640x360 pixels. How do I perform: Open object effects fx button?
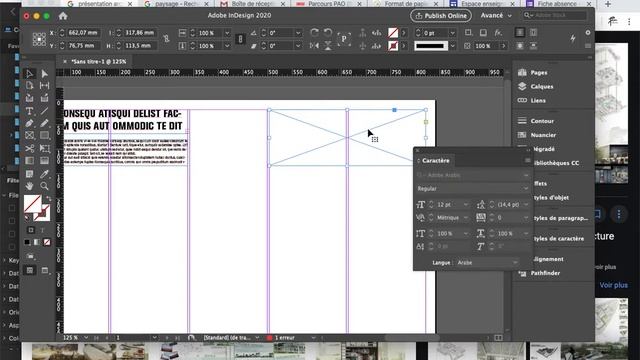[x=498, y=33]
